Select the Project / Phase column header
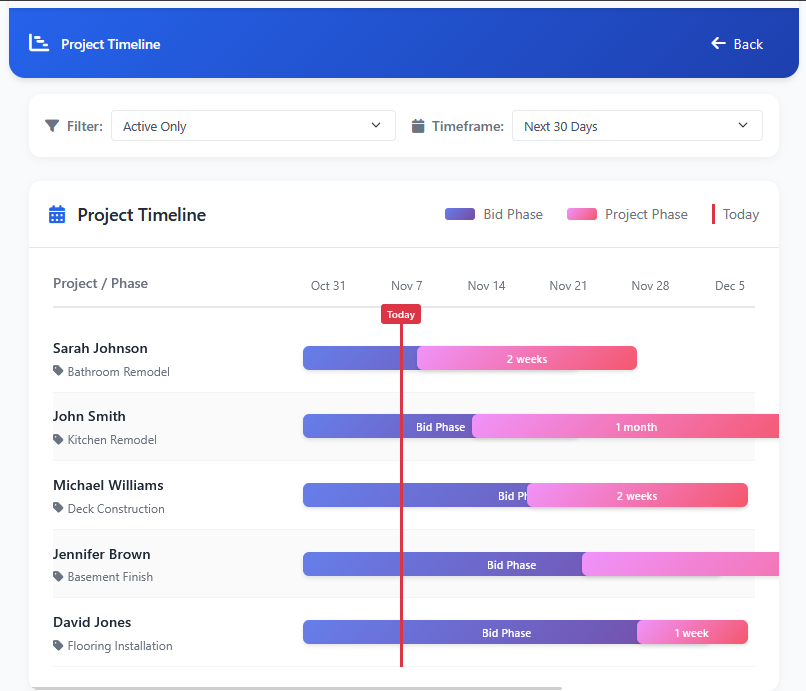 (100, 284)
